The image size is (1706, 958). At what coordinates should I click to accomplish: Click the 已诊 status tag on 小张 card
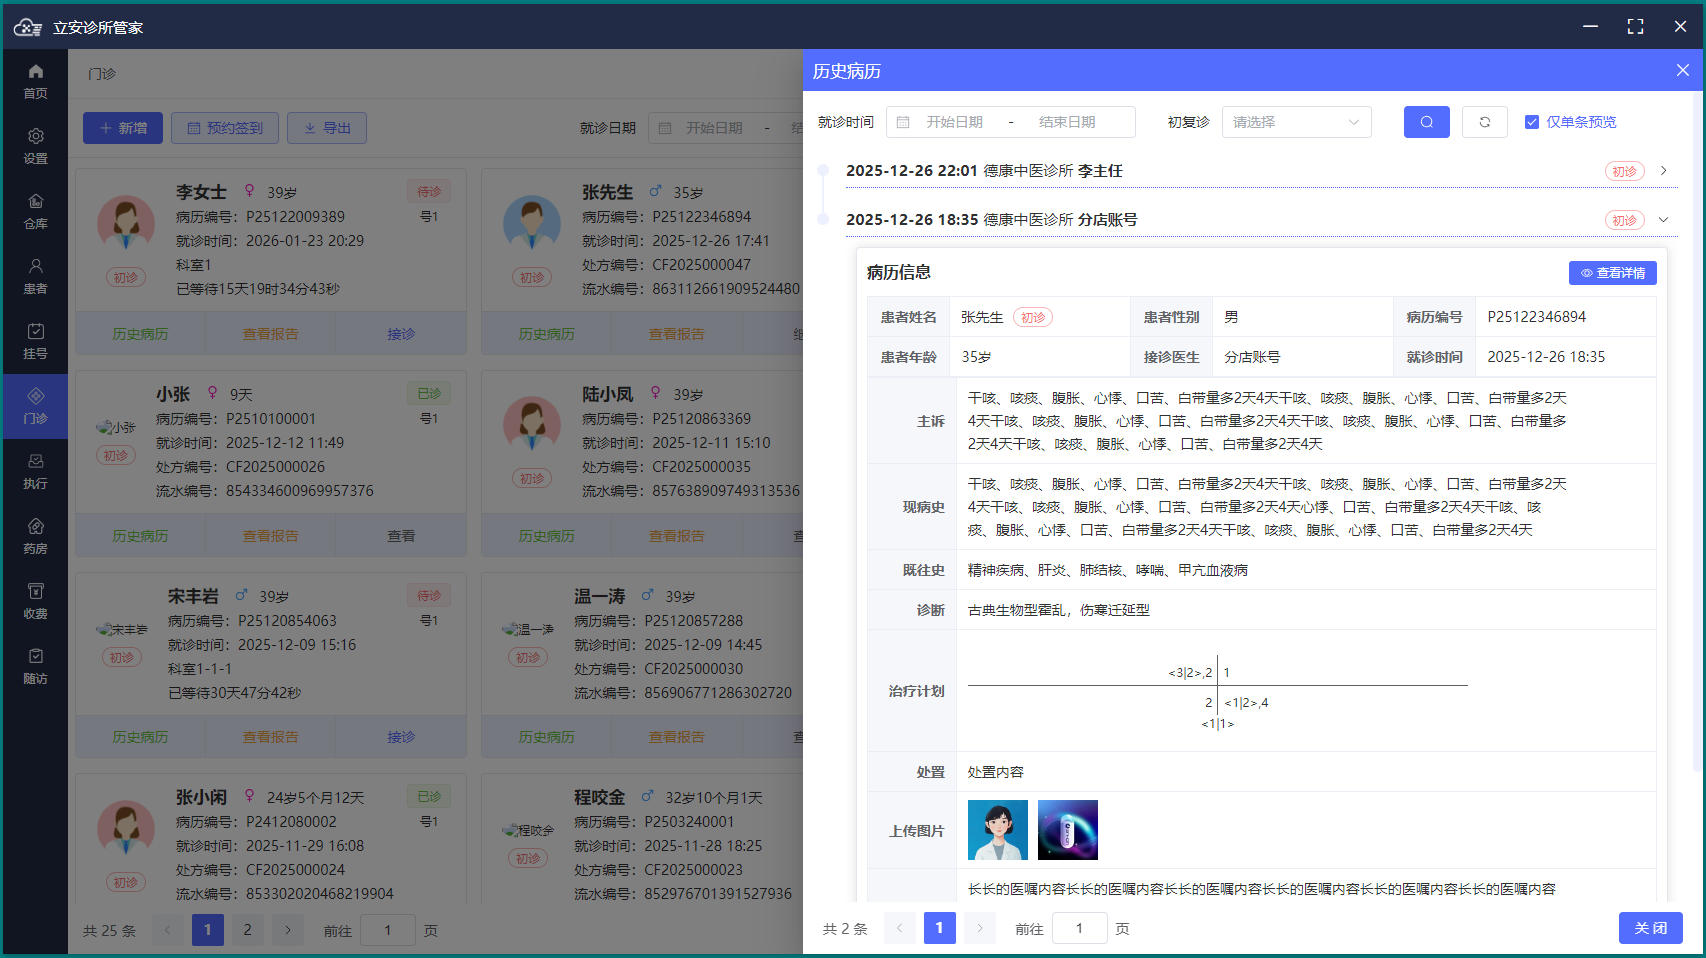(x=429, y=394)
